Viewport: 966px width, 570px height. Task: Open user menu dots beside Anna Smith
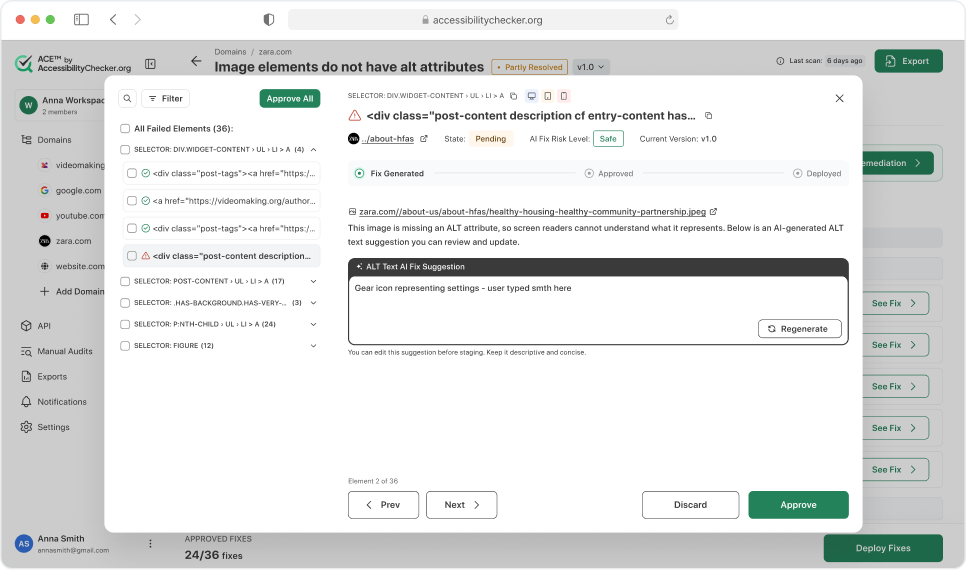tap(150, 544)
